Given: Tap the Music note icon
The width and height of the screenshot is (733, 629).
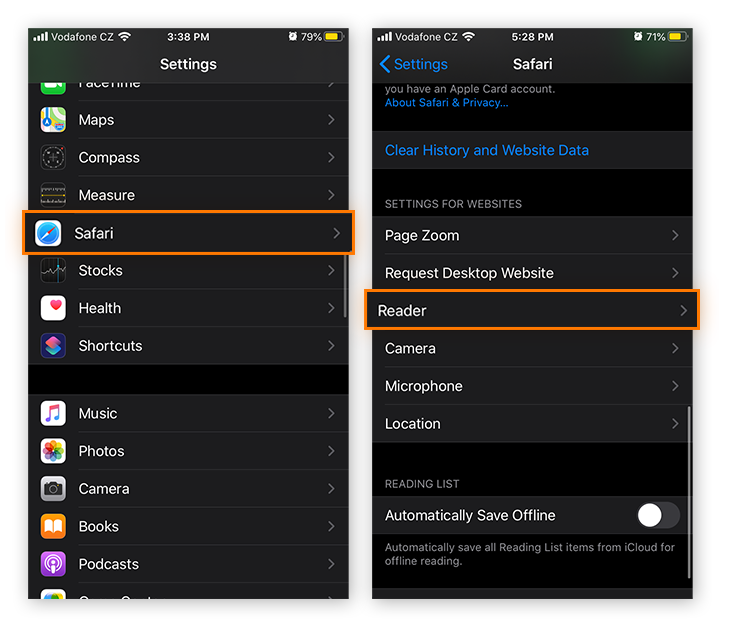Looking at the screenshot, I should 53,414.
